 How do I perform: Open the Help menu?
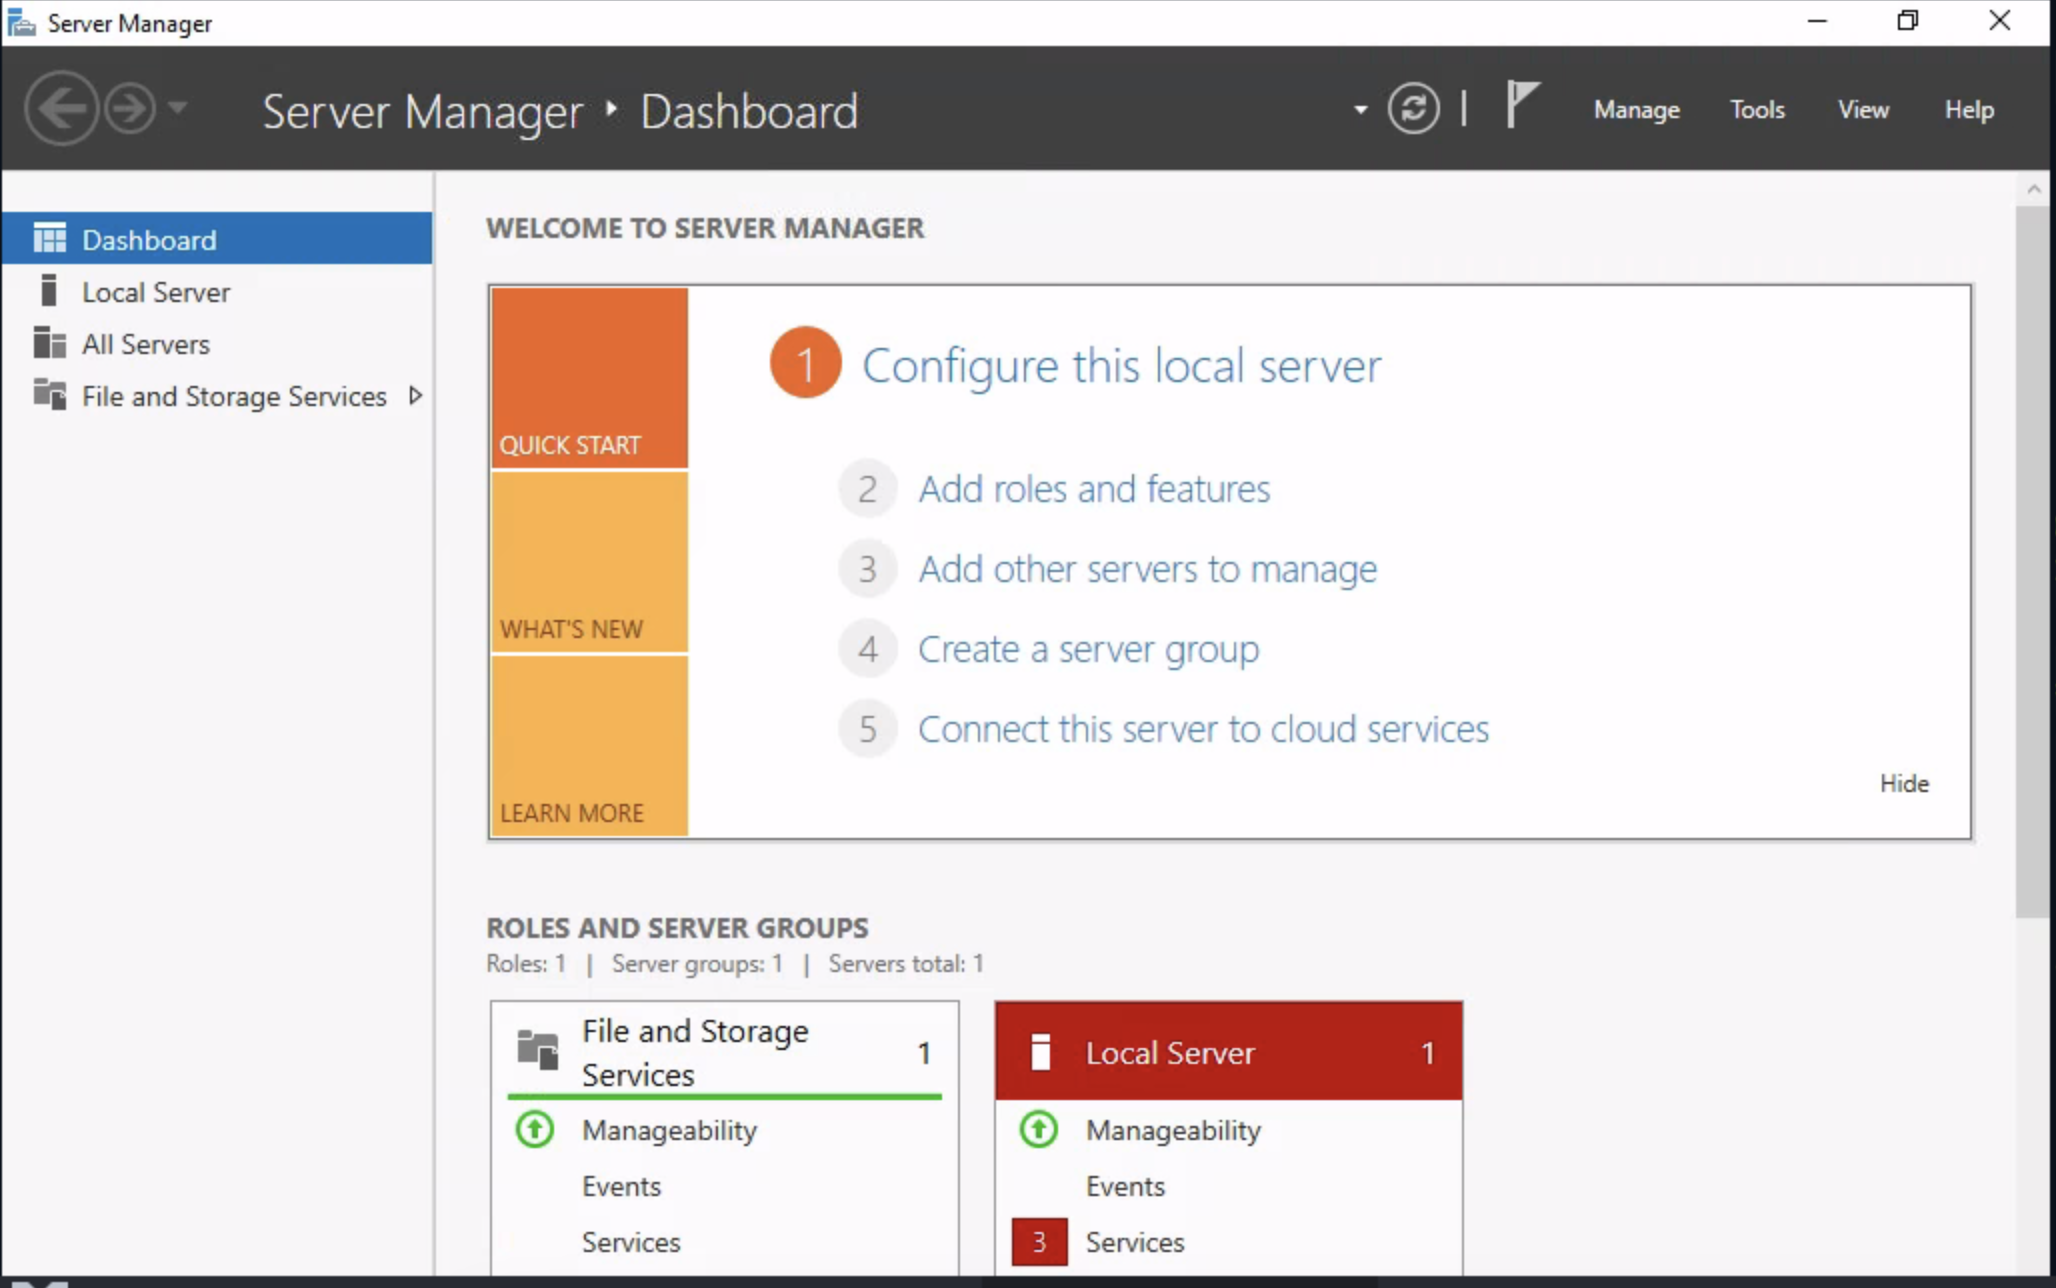[x=1968, y=109]
